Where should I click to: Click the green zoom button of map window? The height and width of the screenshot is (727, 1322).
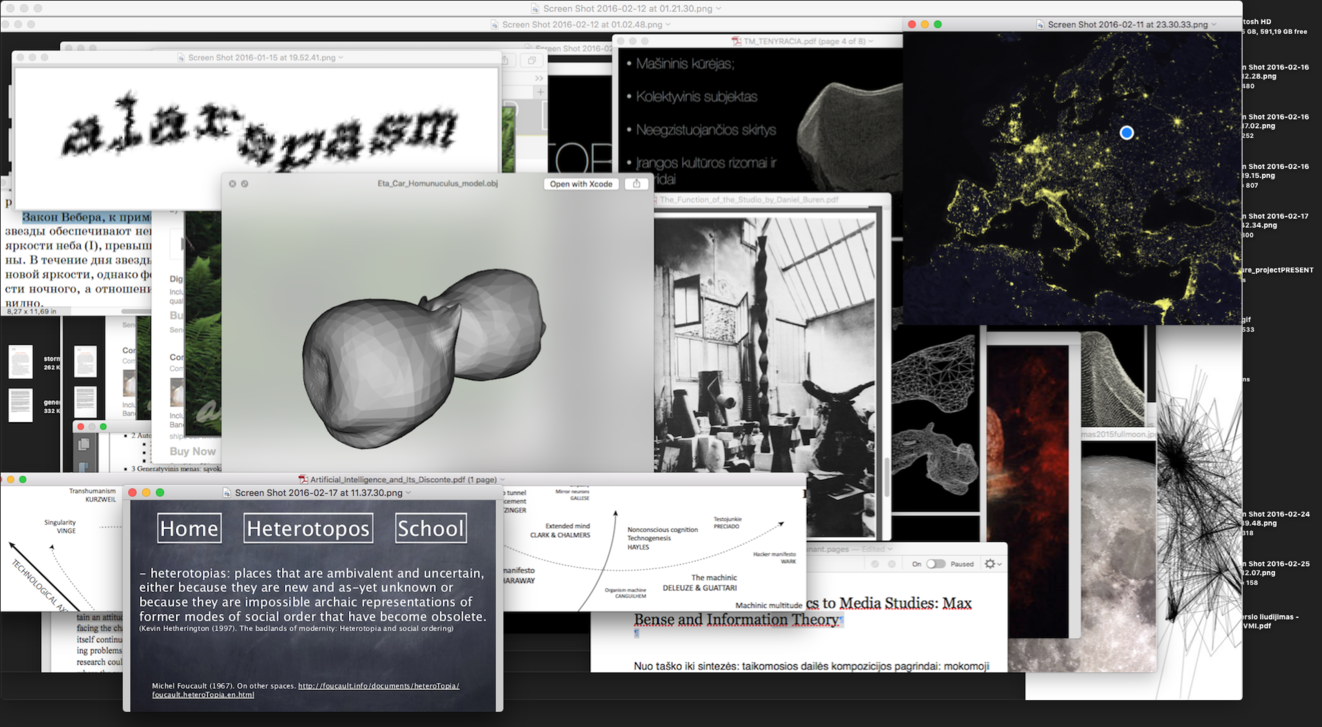(937, 24)
